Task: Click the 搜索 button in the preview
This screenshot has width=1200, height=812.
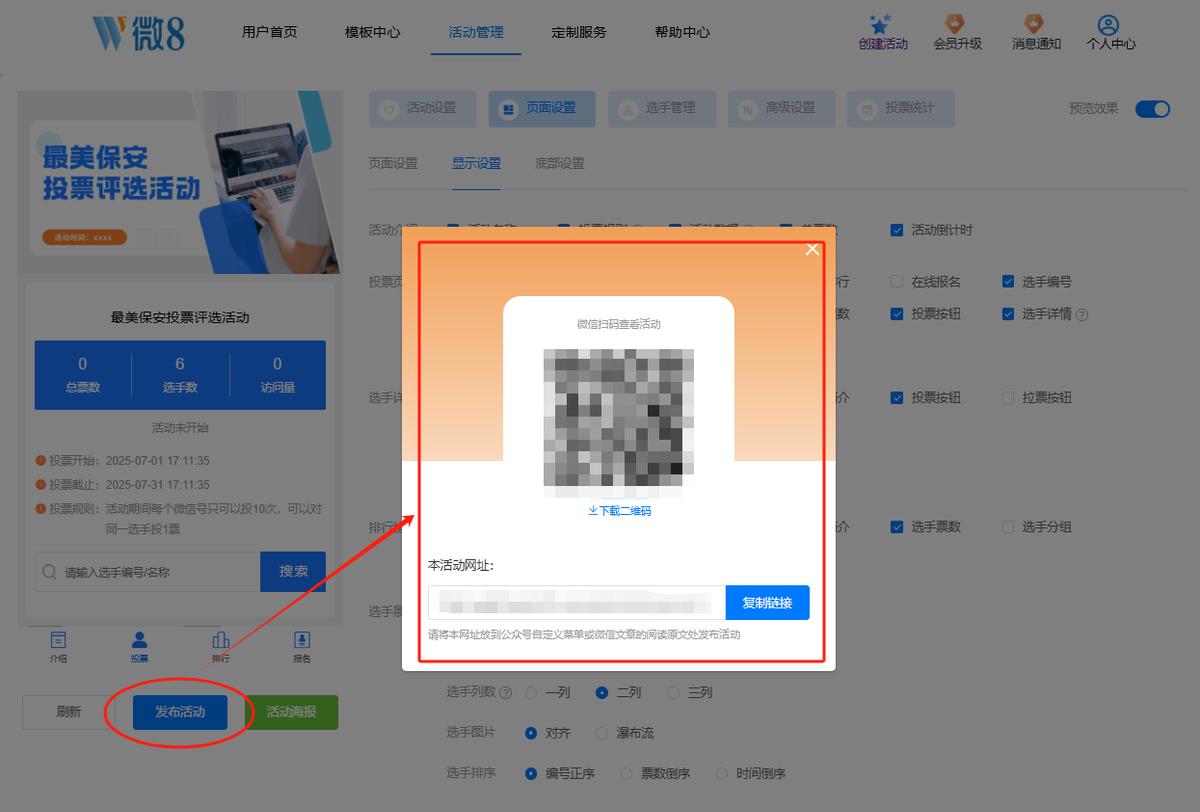Action: pyautogui.click(x=293, y=571)
